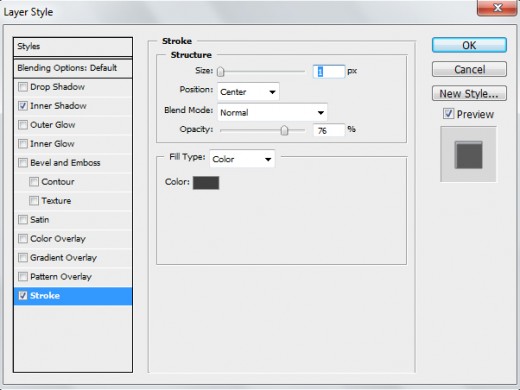
Task: Tick the Color Overlay checkbox
Action: (x=23, y=239)
